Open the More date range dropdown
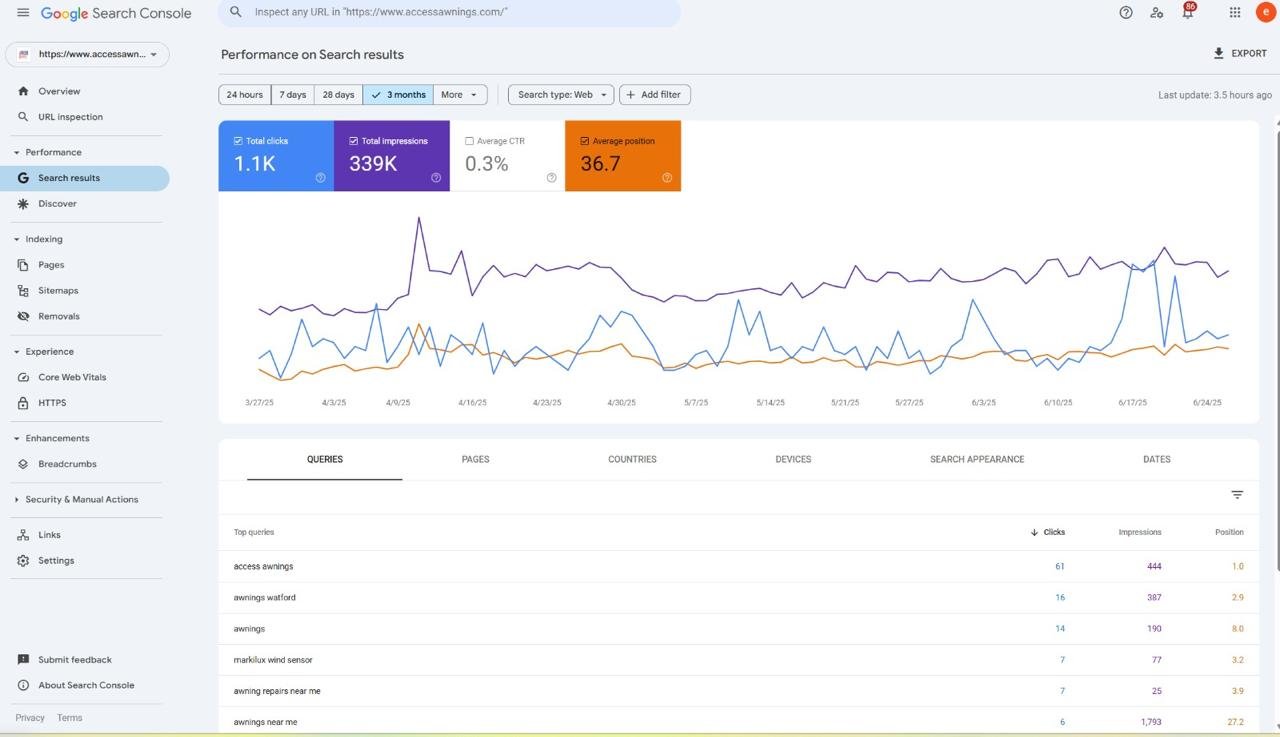Image resolution: width=1280 pixels, height=737 pixels. [460, 95]
